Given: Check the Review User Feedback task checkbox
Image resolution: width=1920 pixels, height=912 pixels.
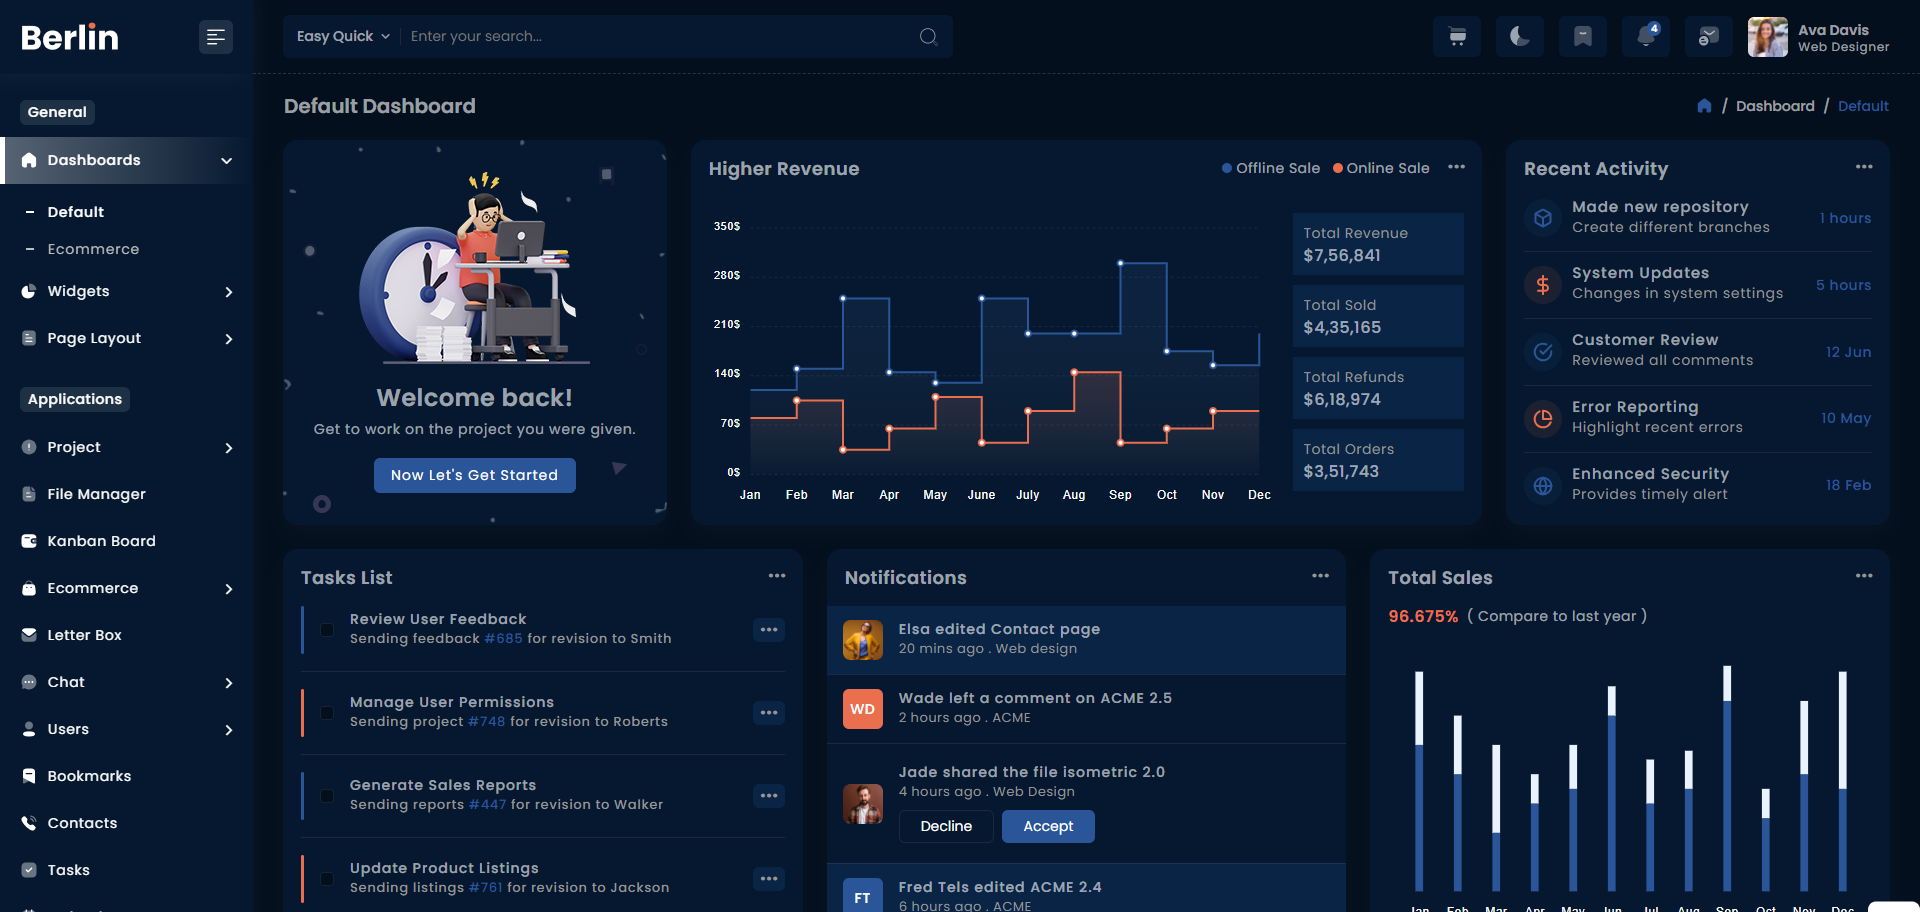Looking at the screenshot, I should pyautogui.click(x=327, y=630).
